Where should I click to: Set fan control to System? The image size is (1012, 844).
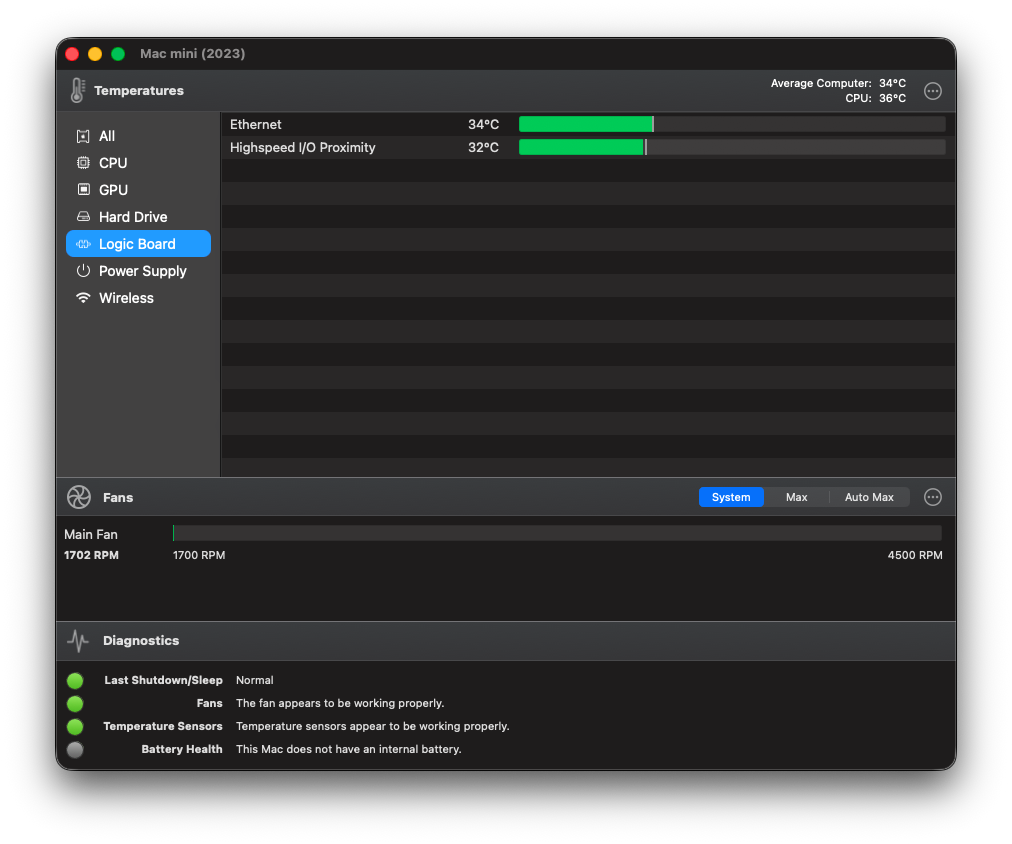click(731, 497)
